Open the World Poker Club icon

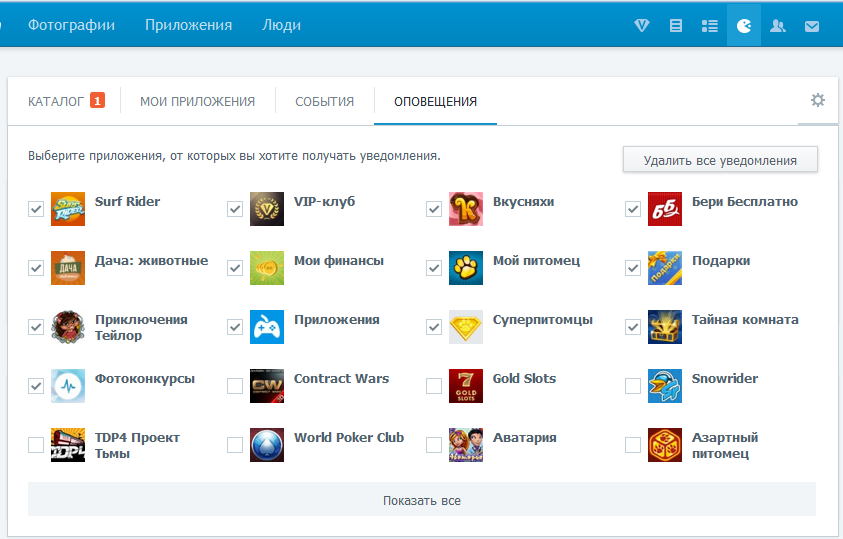click(267, 445)
